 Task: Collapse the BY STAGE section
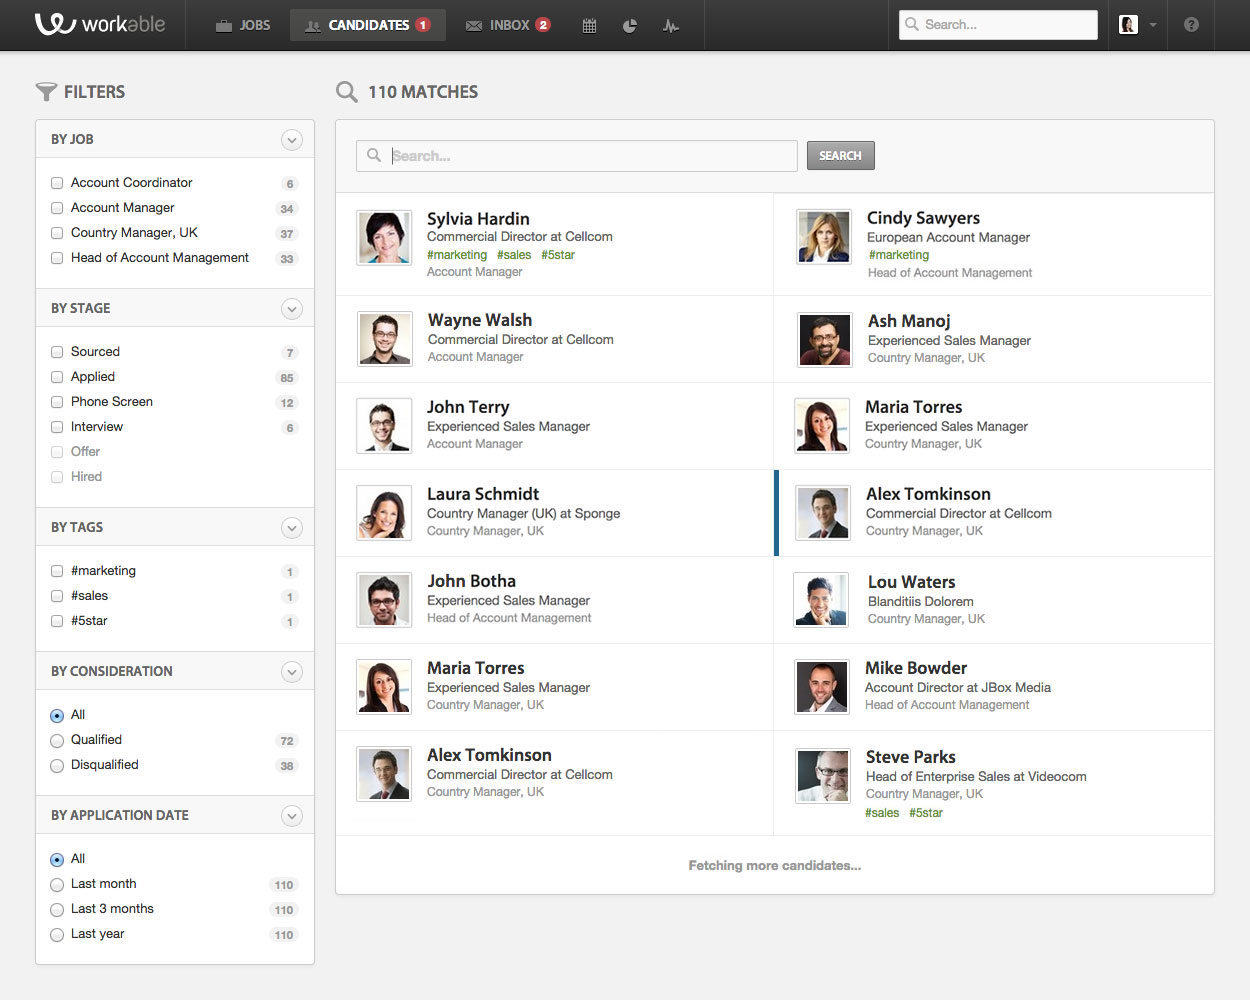(x=292, y=308)
